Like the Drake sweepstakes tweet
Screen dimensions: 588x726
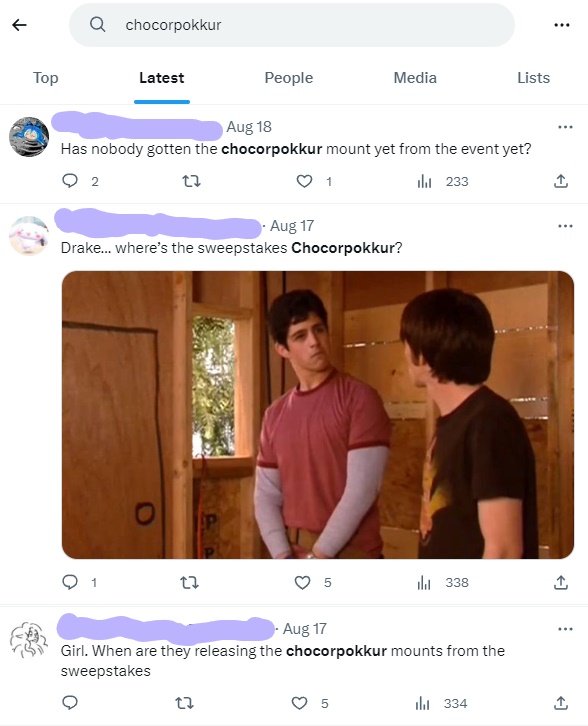point(302,582)
